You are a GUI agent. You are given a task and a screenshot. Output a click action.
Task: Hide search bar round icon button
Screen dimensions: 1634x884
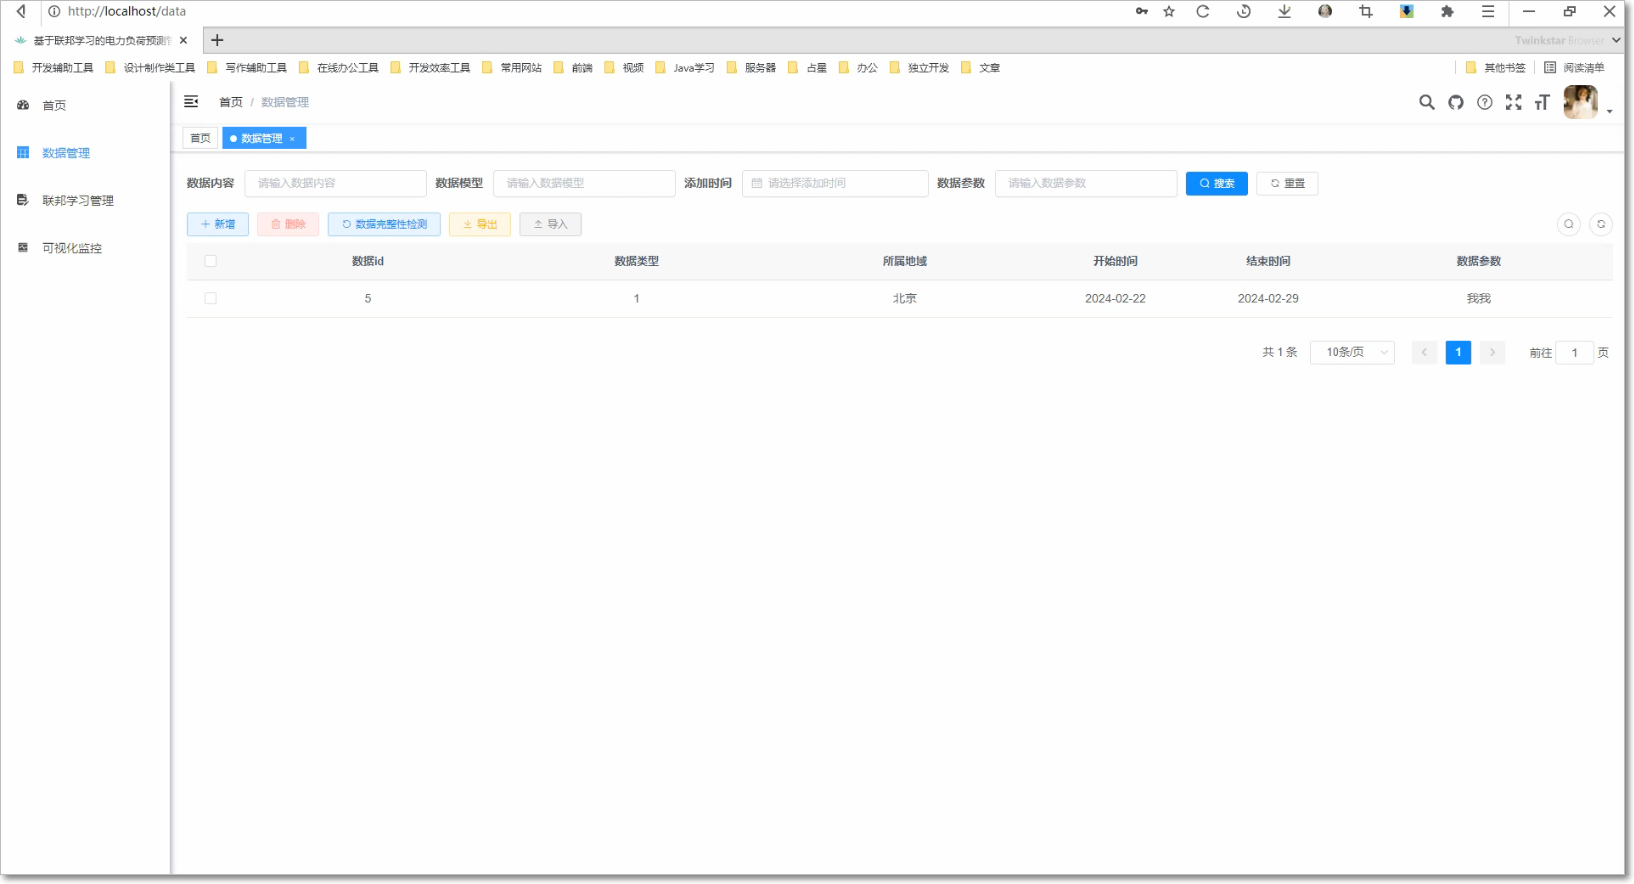pyautogui.click(x=1569, y=224)
